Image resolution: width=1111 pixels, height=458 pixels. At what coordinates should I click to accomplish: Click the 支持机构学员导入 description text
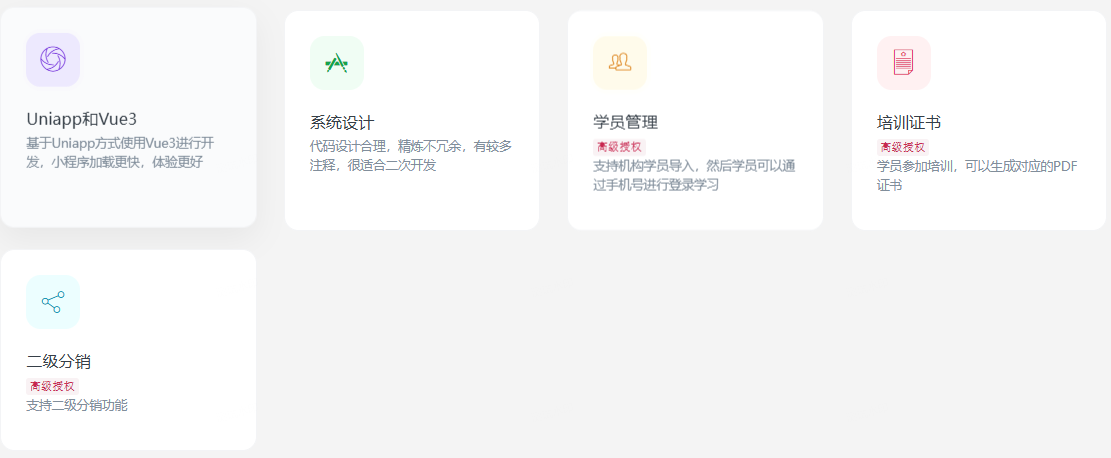pyautogui.click(x=694, y=175)
